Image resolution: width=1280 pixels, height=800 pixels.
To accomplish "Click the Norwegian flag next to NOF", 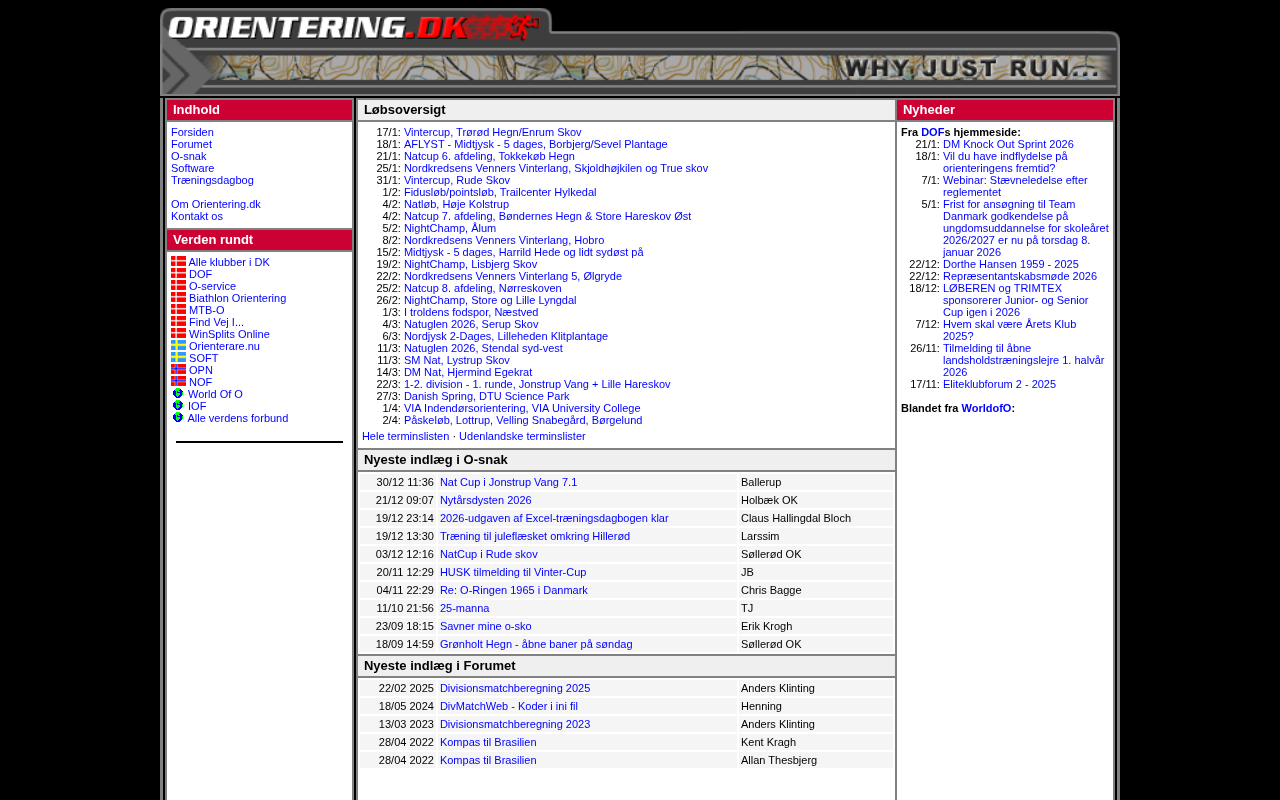I will [178, 382].
